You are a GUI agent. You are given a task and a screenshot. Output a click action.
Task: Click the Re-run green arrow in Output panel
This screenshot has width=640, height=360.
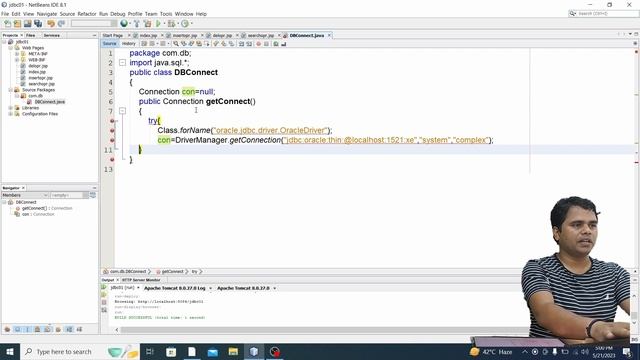point(104,287)
